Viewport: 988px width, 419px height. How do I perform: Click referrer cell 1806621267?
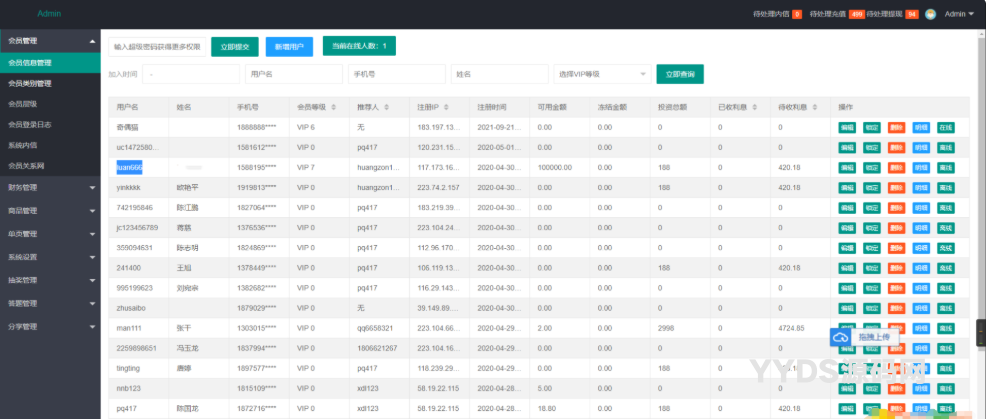(x=377, y=348)
